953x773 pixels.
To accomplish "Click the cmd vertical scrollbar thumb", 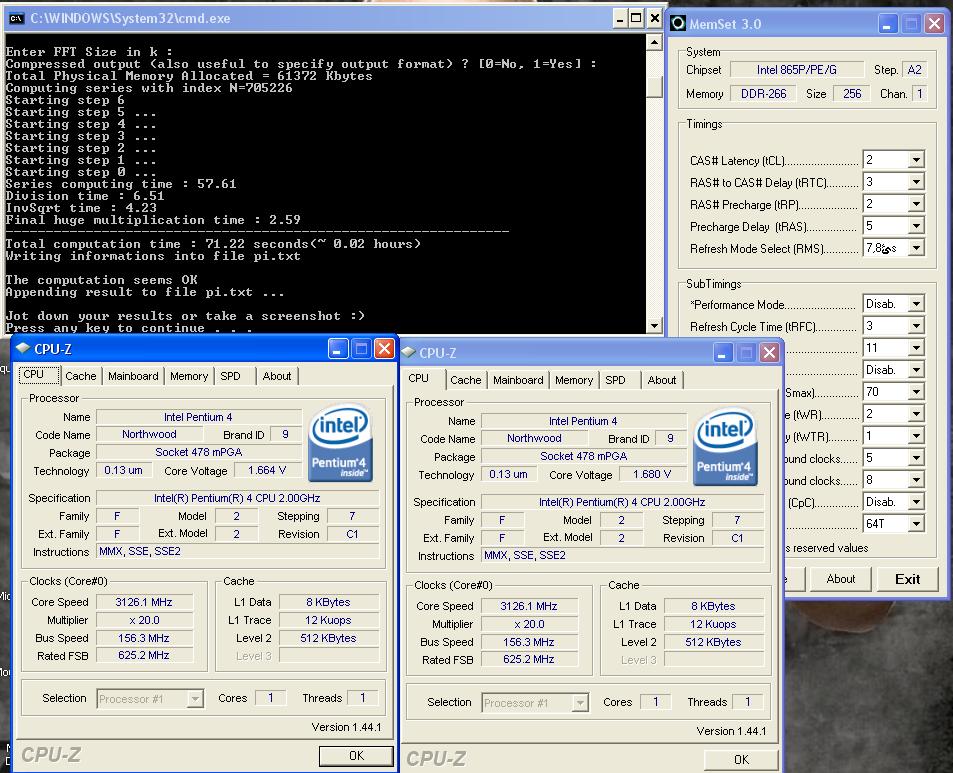I will [x=654, y=87].
